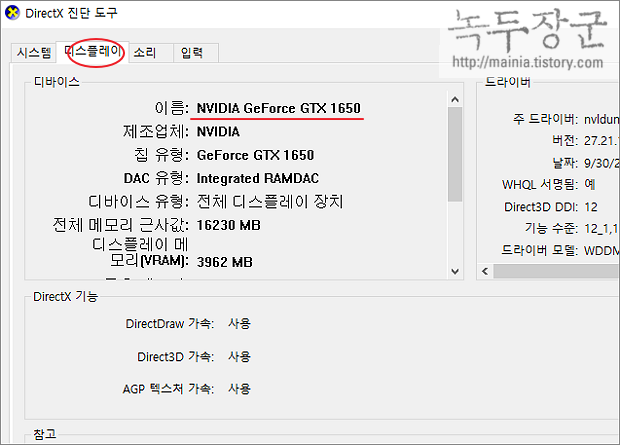Click the Direct3D 가속 status 사용
The width and height of the screenshot is (620, 445).
[239, 356]
